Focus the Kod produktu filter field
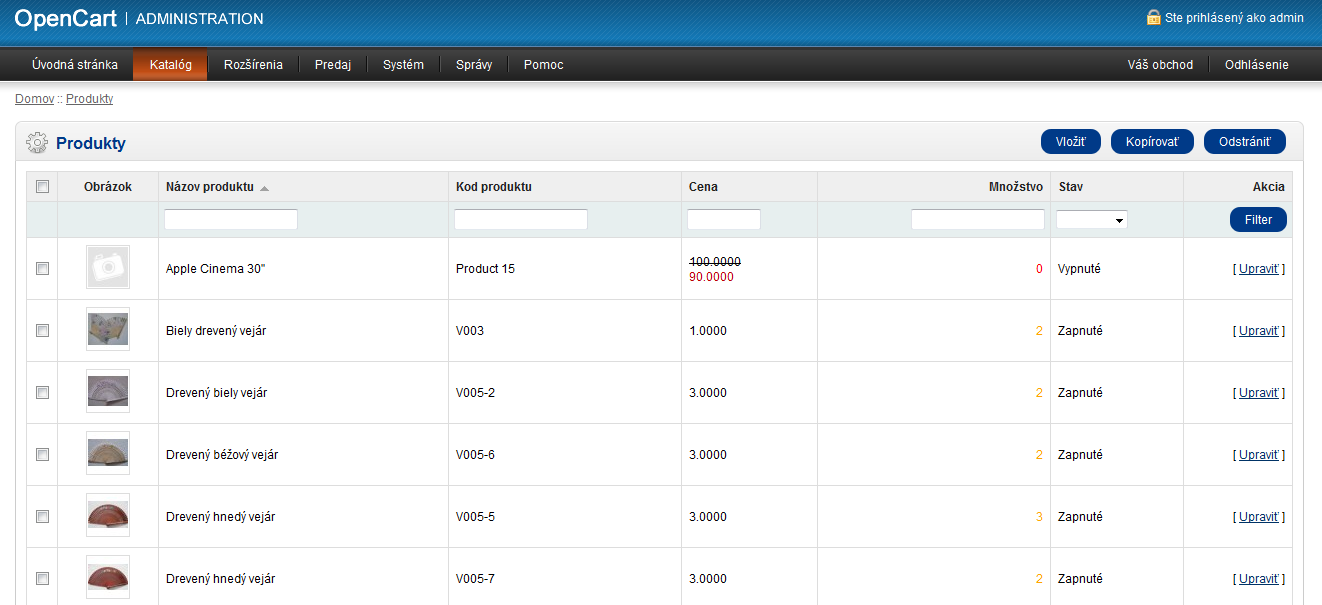This screenshot has height=605, width=1322. [521, 219]
